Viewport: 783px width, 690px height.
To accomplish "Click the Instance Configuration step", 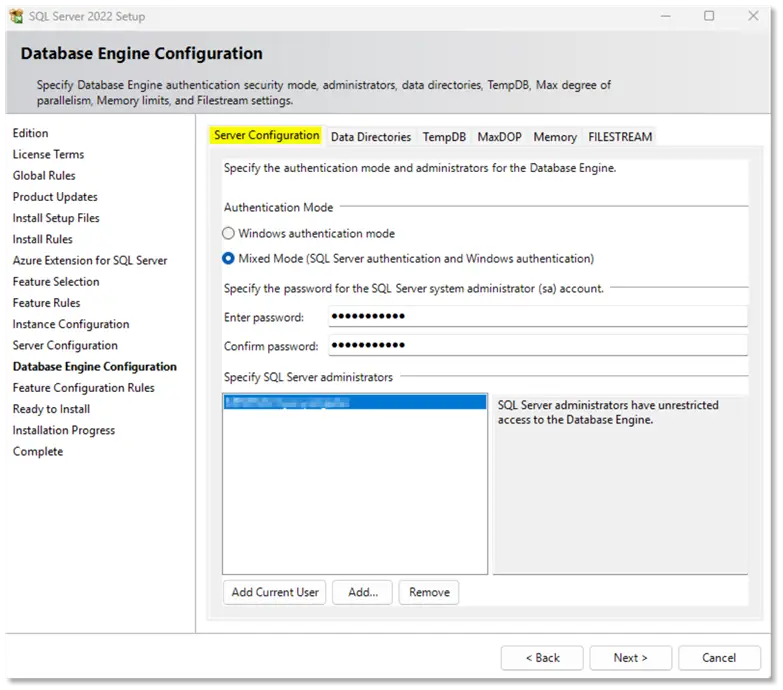I will click(x=71, y=324).
